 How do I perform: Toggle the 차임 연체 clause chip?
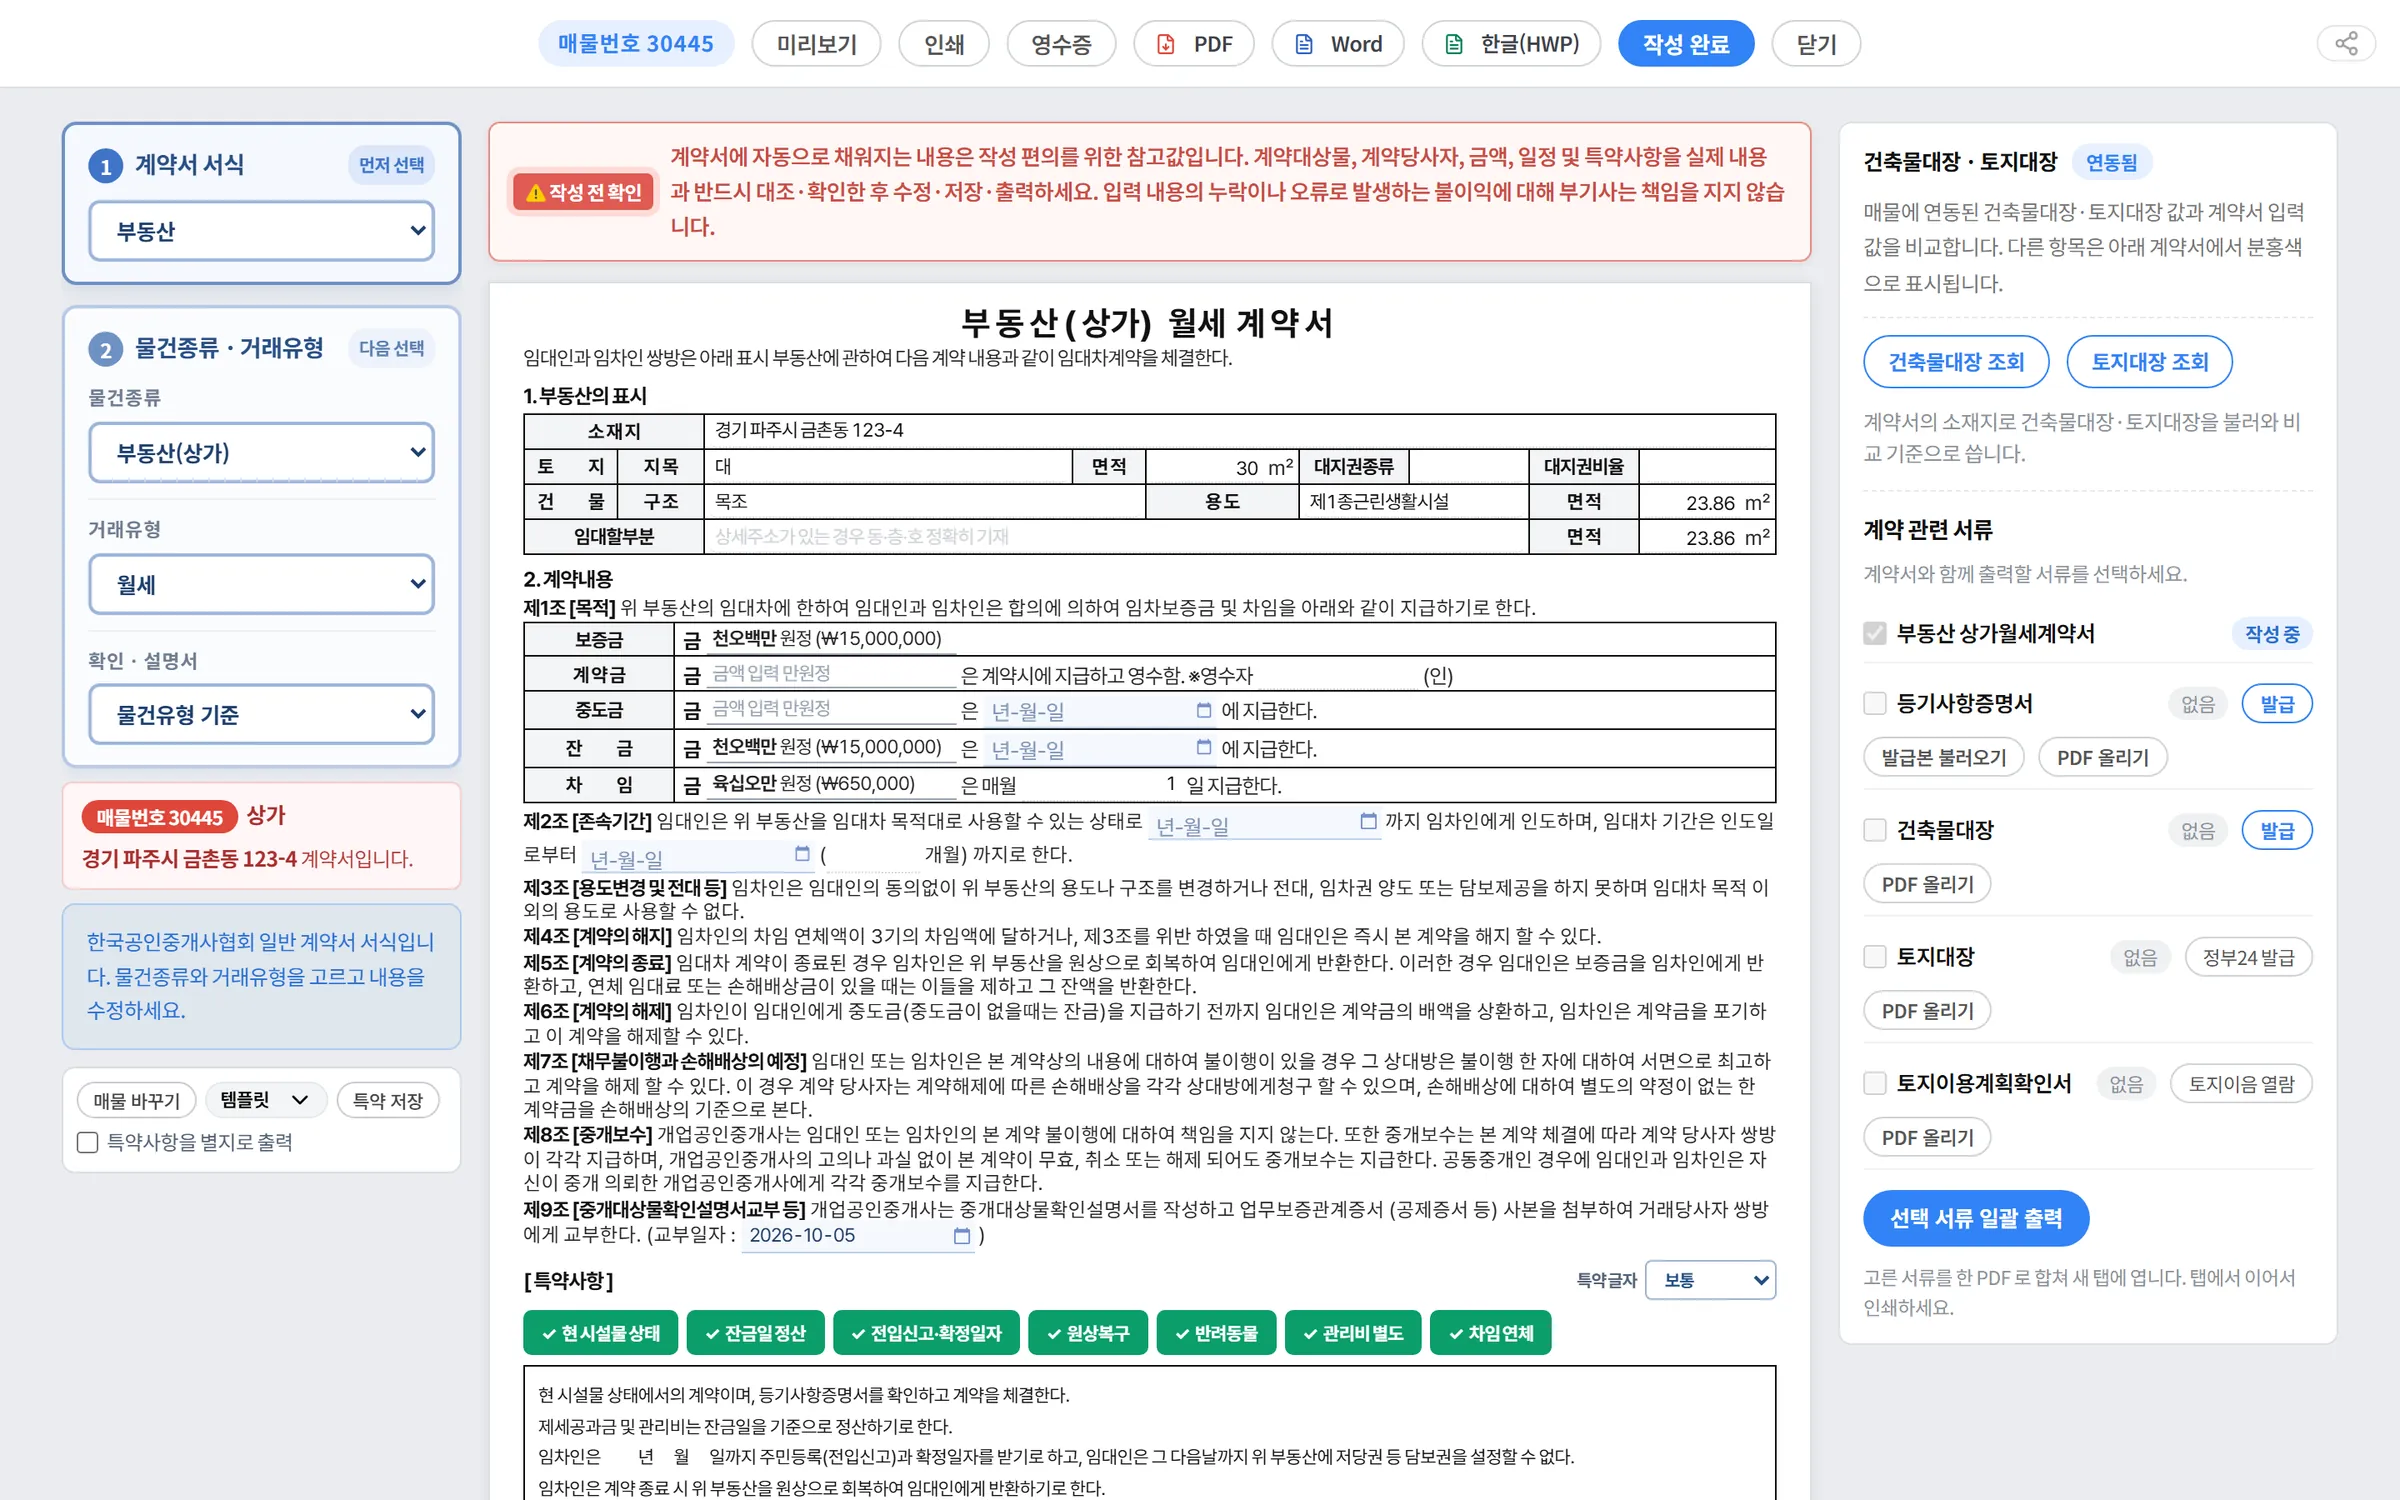tap(1491, 1333)
